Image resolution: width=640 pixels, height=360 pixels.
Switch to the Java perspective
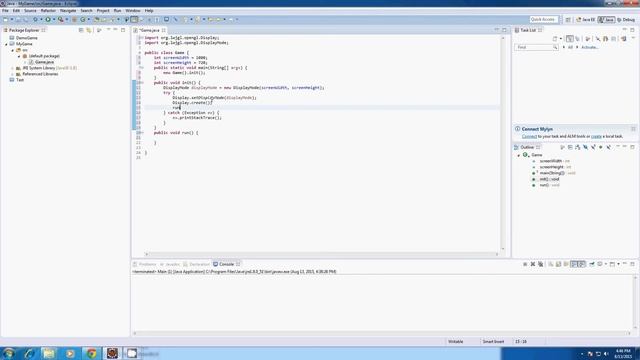[607, 20]
